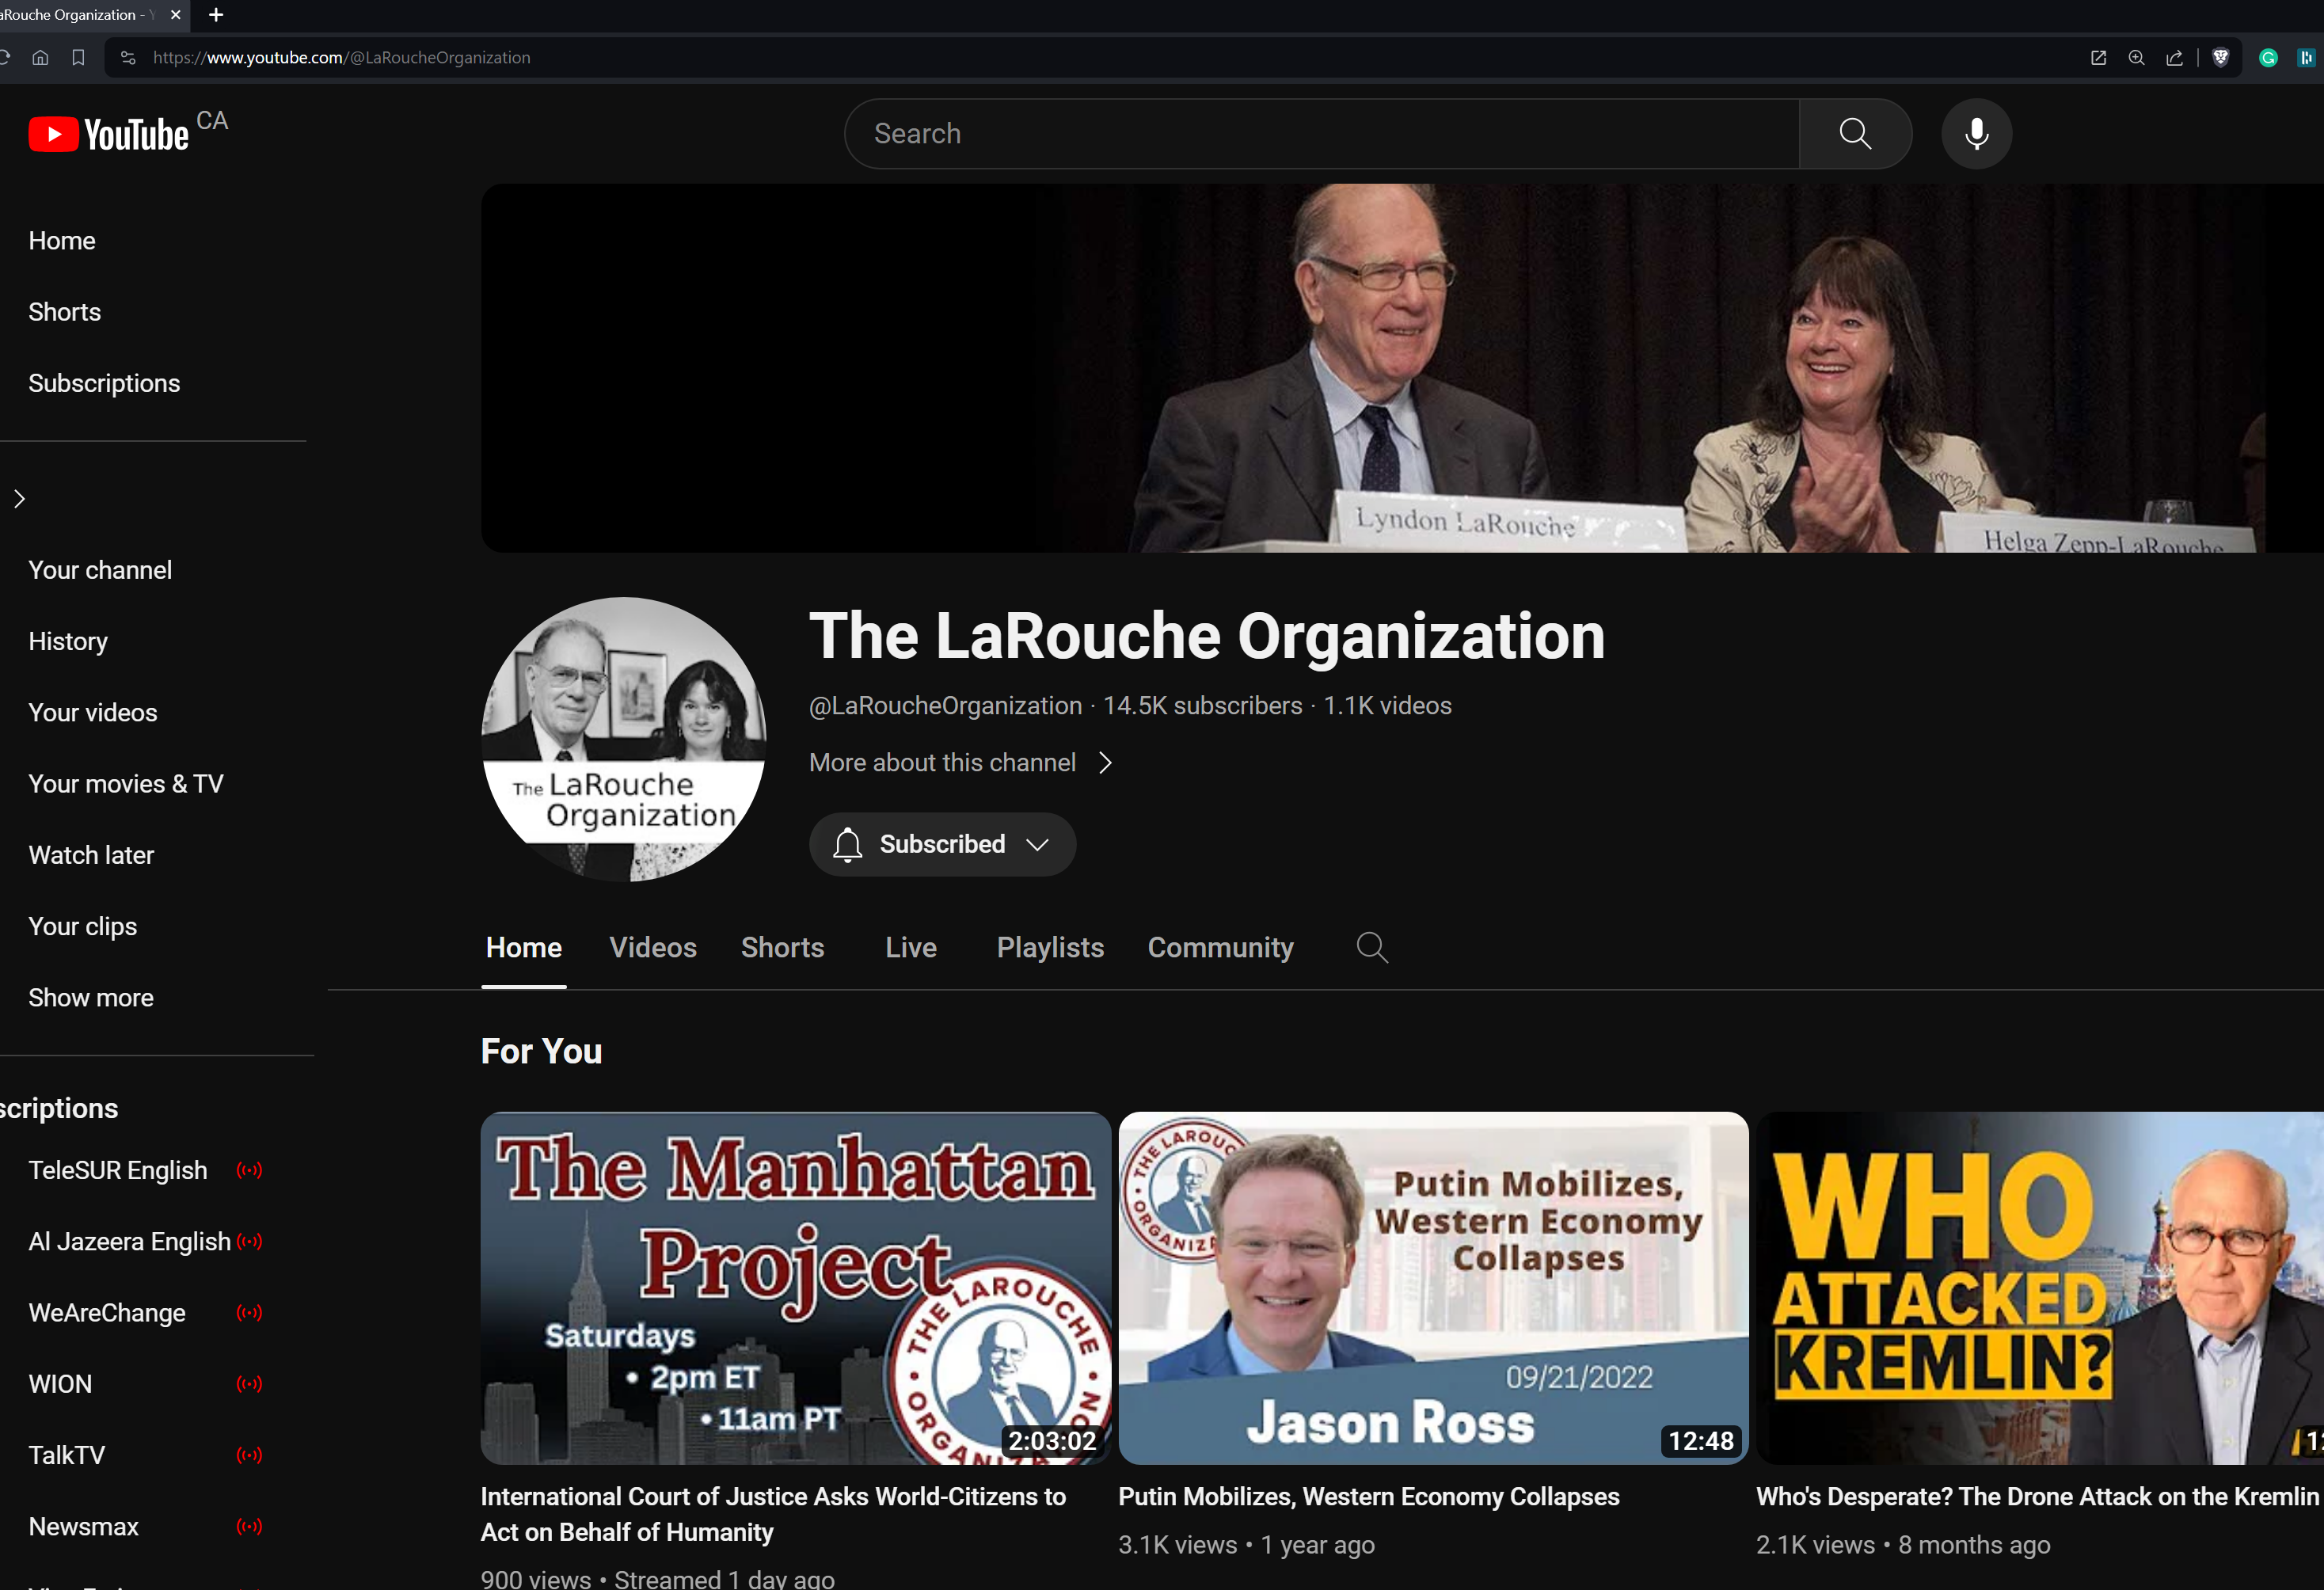The width and height of the screenshot is (2324, 1590).
Task: Click the 2.1K views • 8 months ago text
Action: click(1903, 1545)
